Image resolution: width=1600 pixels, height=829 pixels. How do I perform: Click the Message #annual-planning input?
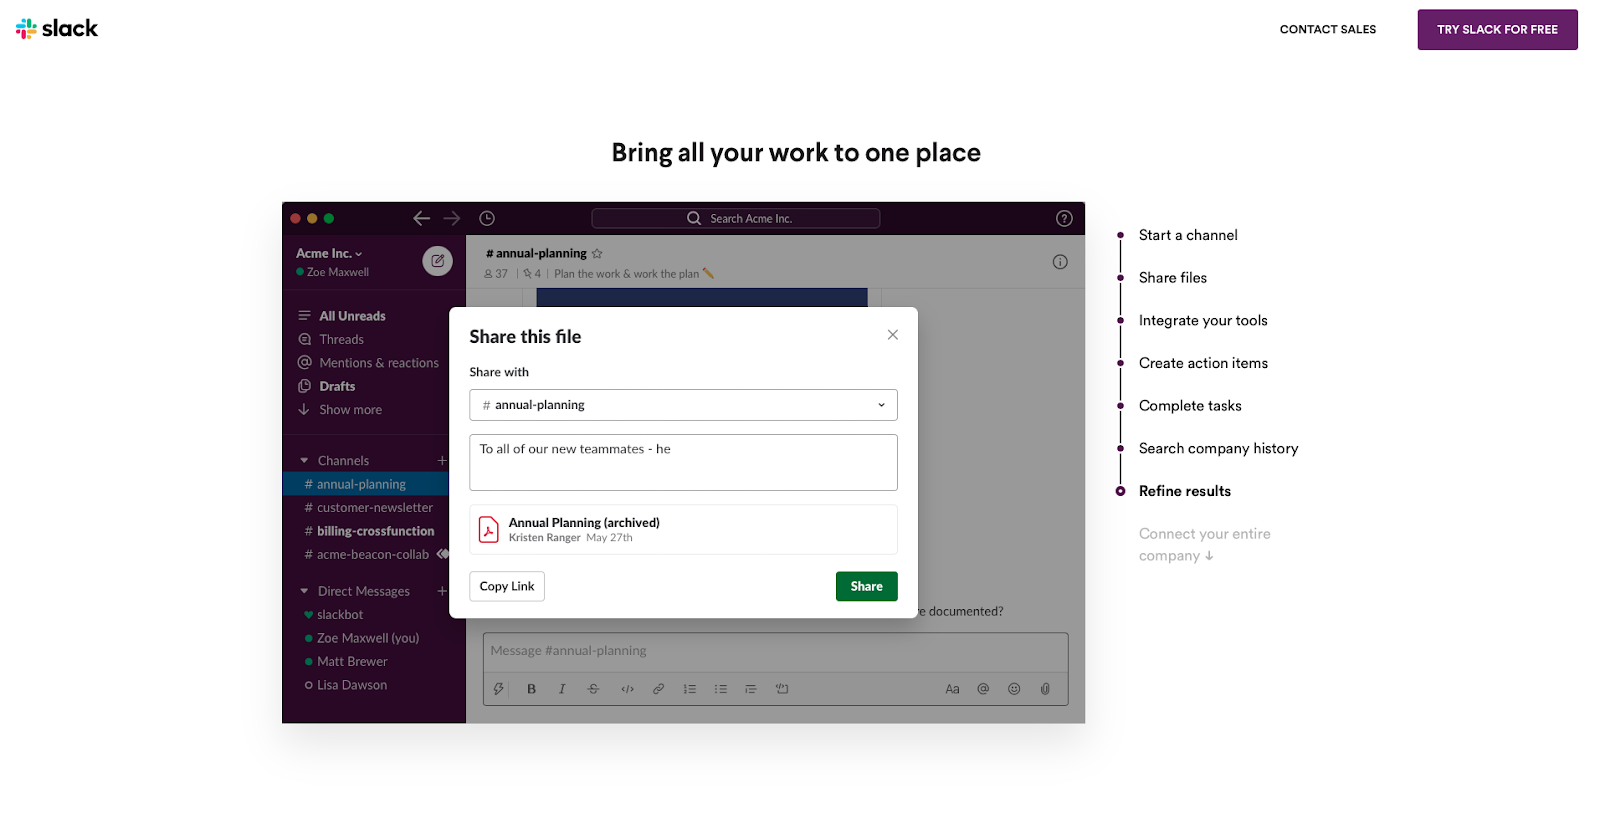(x=775, y=651)
